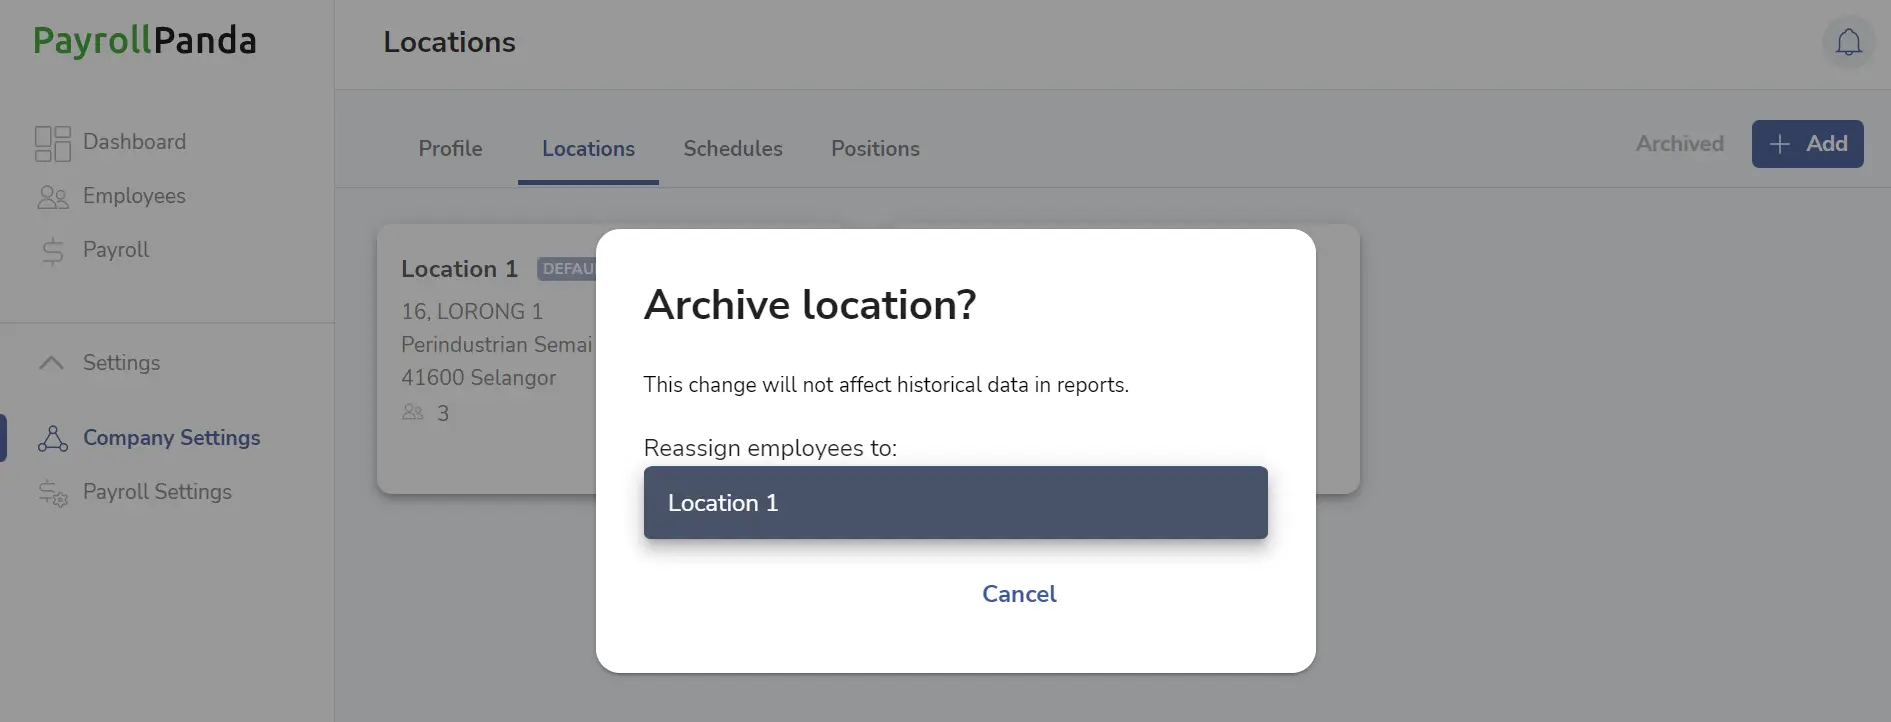Show Archived locations
The image size is (1891, 722).
[1679, 144]
